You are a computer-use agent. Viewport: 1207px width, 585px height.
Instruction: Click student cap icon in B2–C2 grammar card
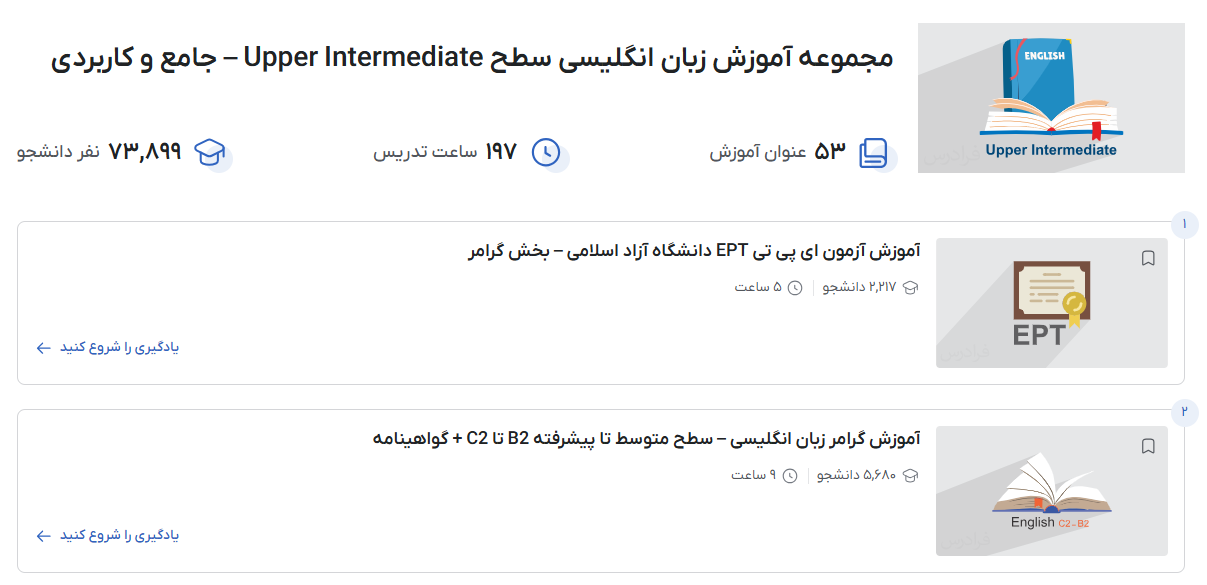coord(910,476)
